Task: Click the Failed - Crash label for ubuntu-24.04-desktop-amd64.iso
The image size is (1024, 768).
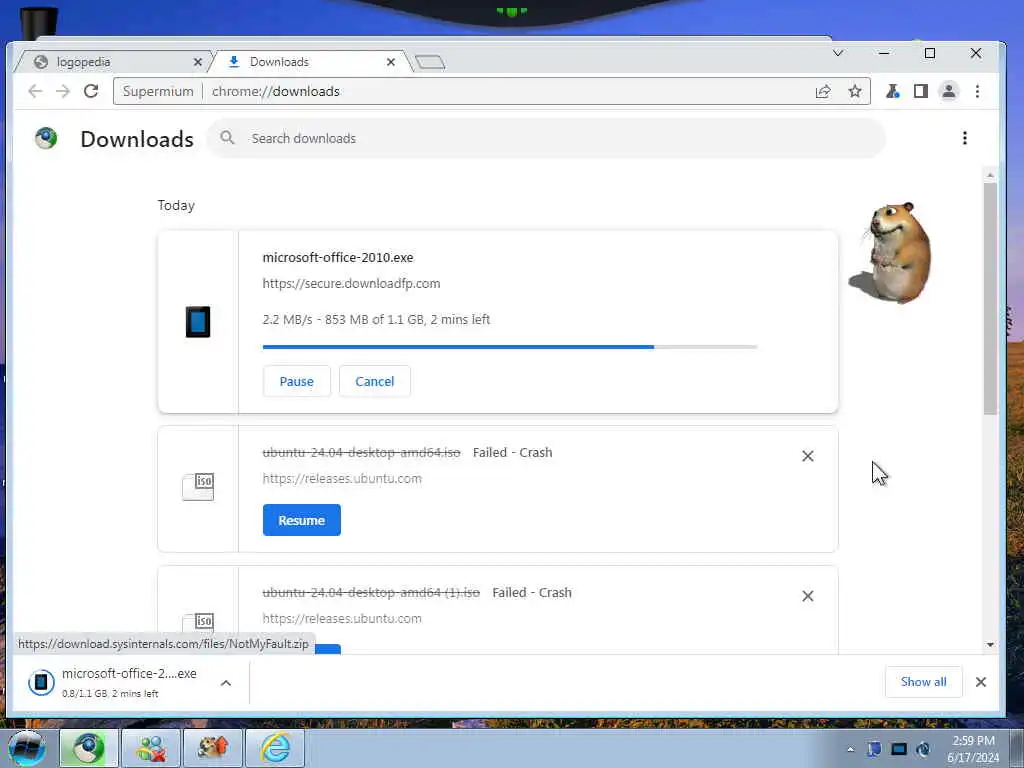Action: click(x=513, y=453)
